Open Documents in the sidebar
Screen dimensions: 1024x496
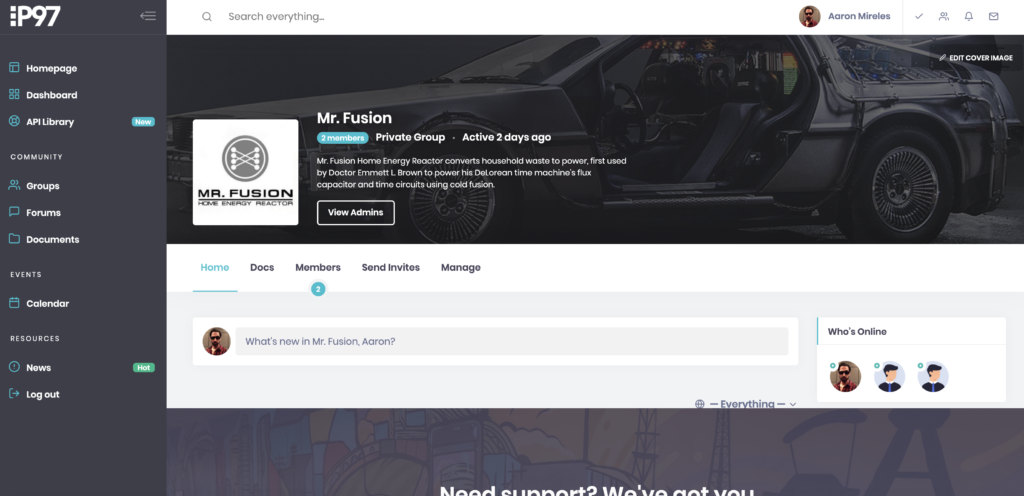click(52, 240)
